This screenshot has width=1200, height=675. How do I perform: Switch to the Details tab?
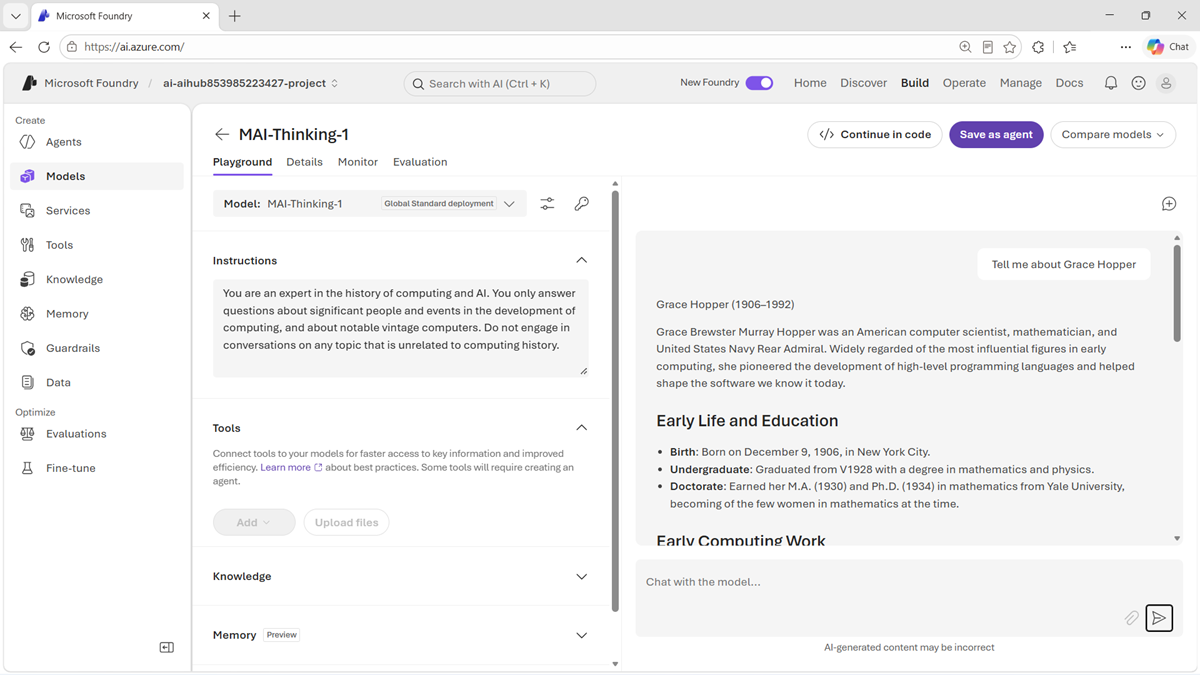(304, 162)
